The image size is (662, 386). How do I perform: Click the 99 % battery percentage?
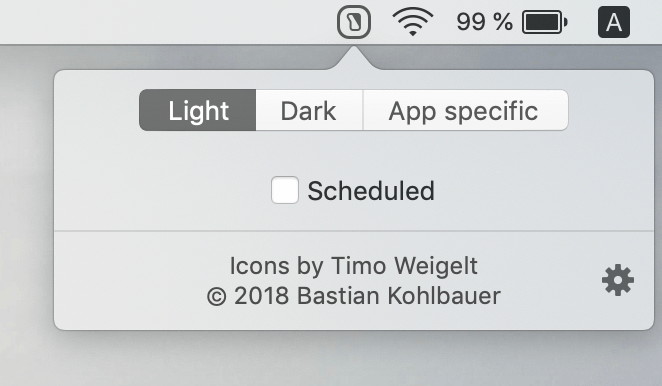click(484, 22)
